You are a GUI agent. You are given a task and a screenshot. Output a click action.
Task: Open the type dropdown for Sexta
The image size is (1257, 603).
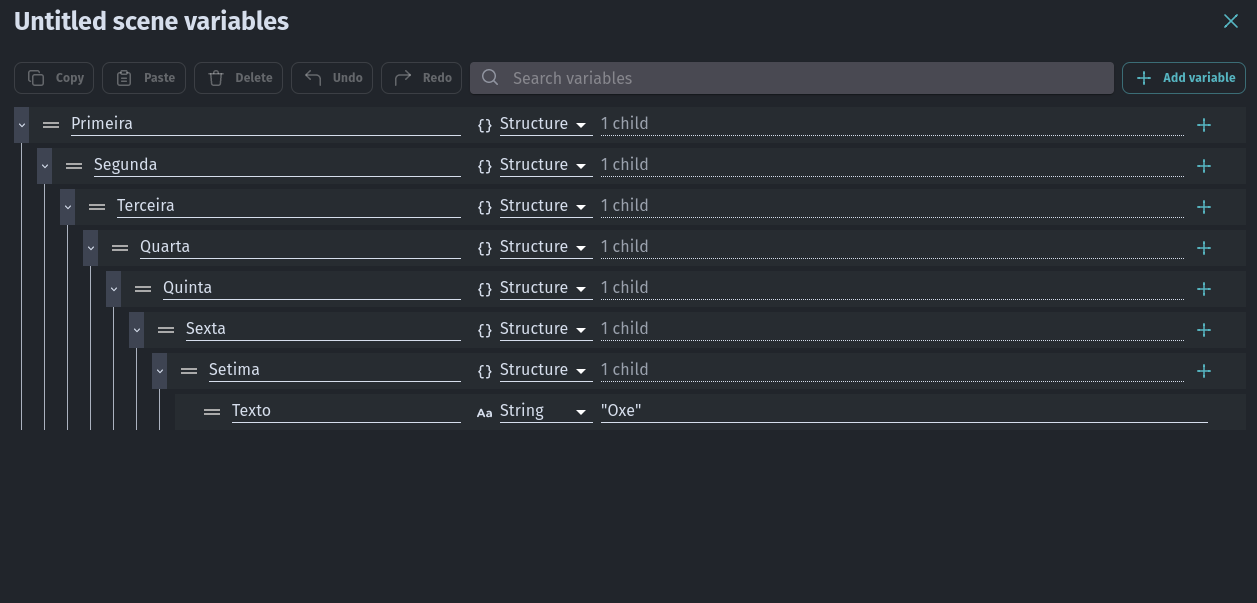coord(546,329)
